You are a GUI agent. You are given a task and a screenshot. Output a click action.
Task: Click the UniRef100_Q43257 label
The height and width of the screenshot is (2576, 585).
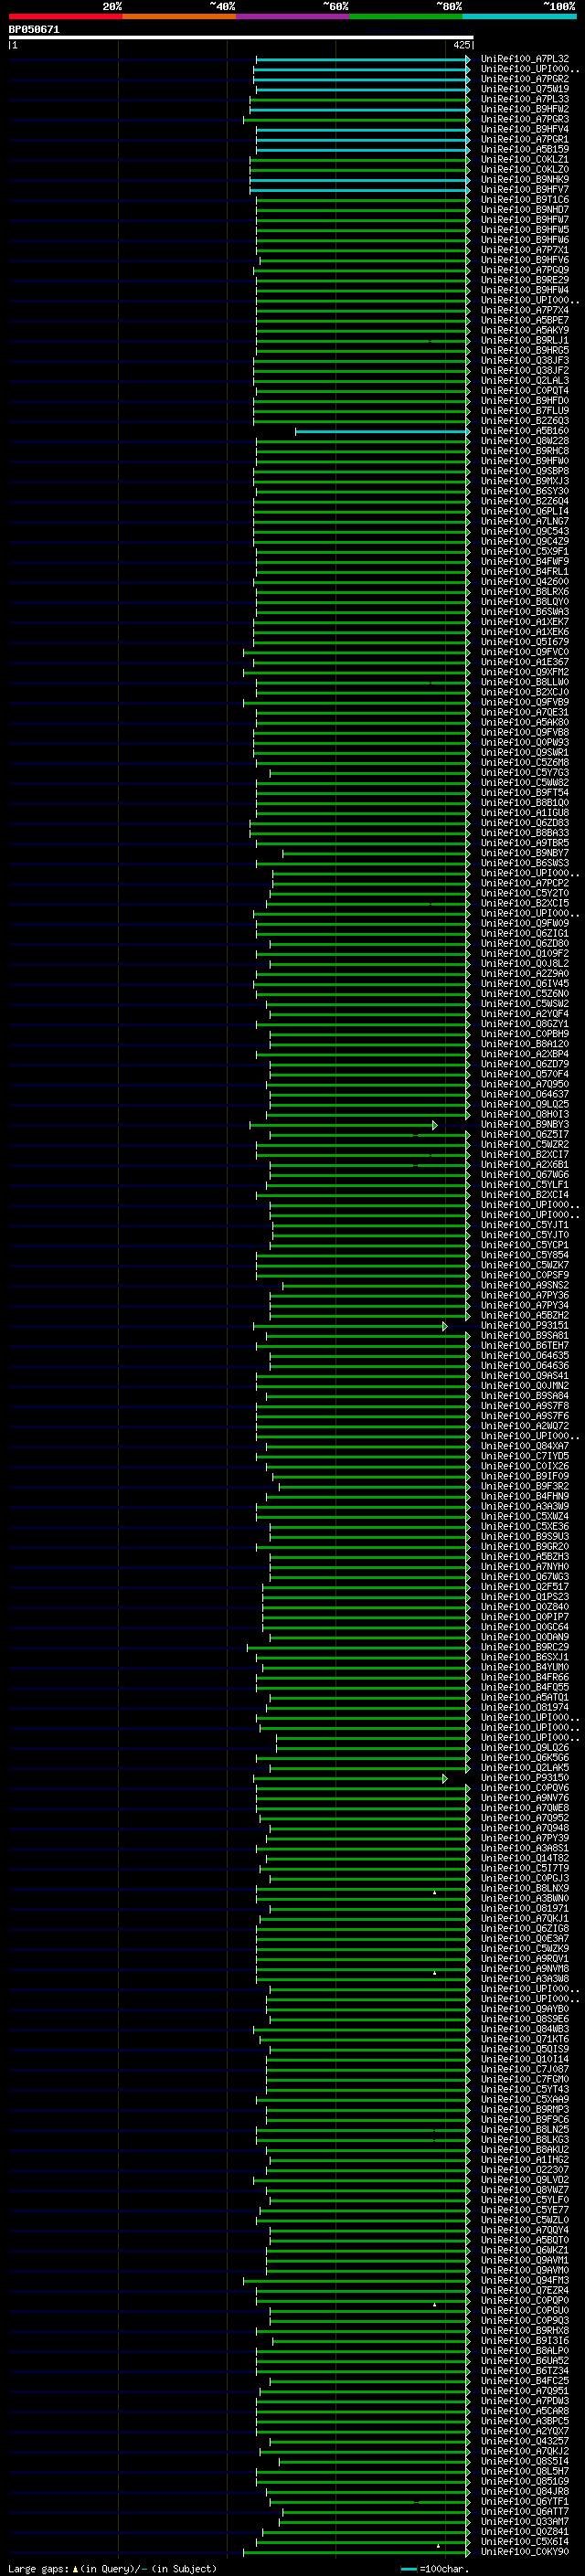(x=525, y=2440)
